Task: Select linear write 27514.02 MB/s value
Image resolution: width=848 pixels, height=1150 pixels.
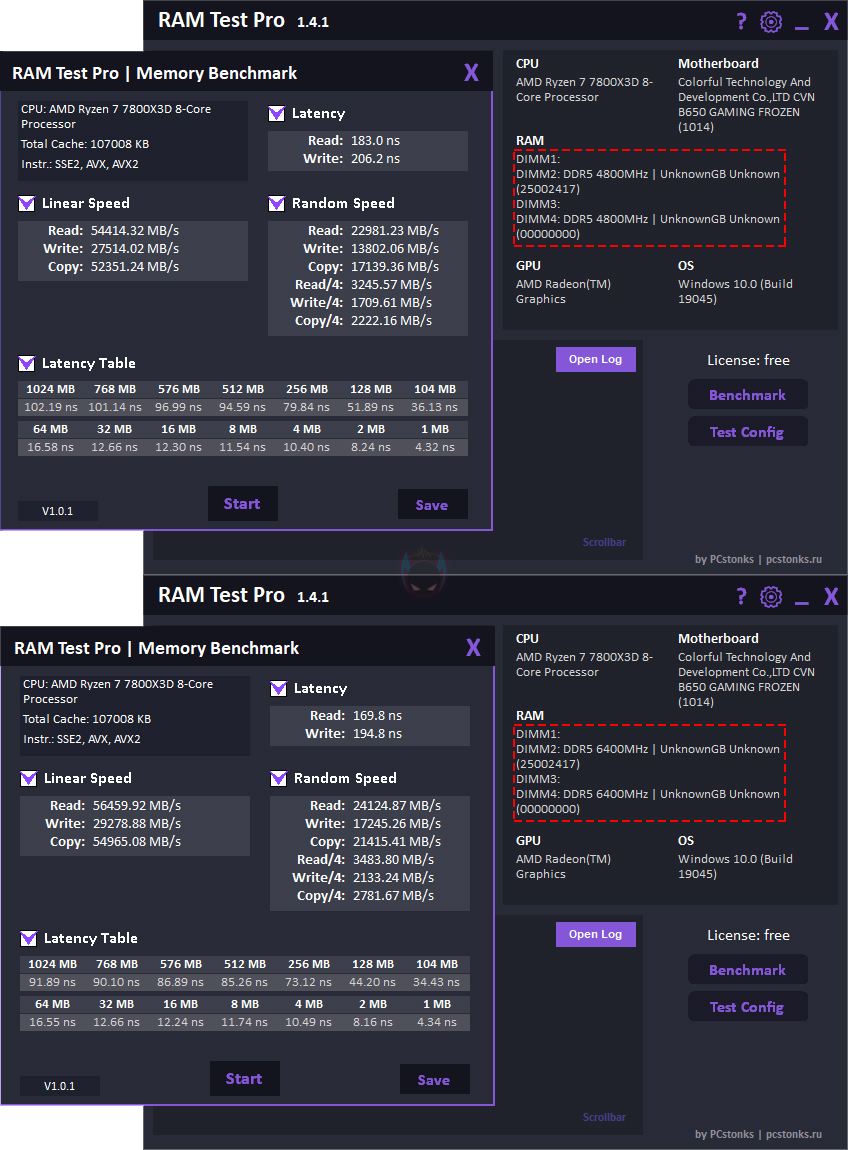Action: click(x=135, y=249)
